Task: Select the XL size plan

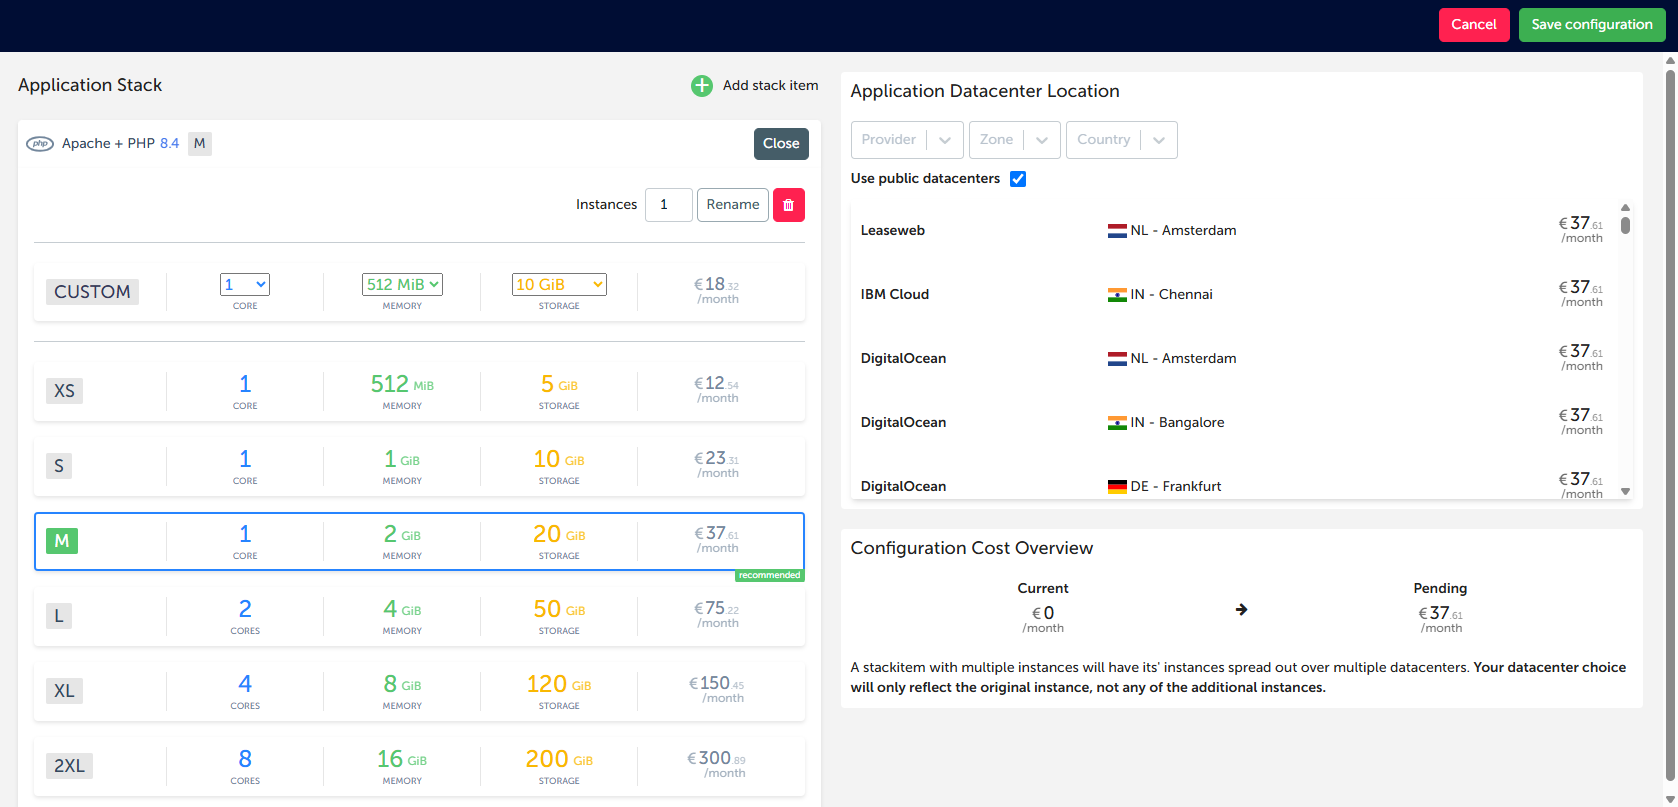Action: click(x=419, y=691)
